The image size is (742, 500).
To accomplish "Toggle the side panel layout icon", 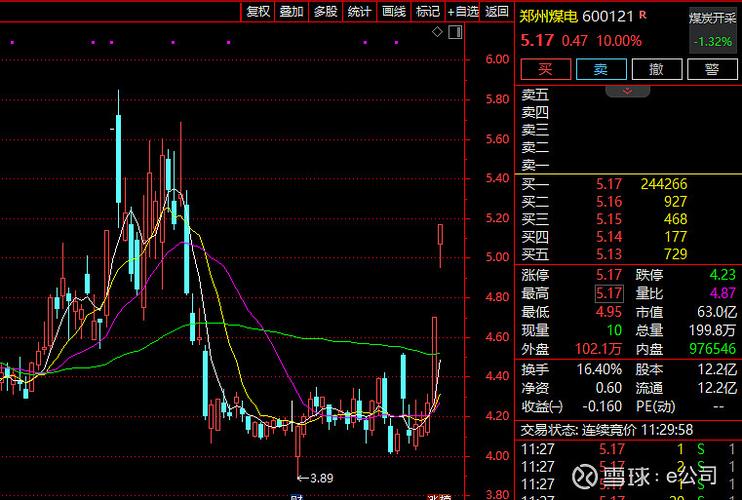I will 455,32.
